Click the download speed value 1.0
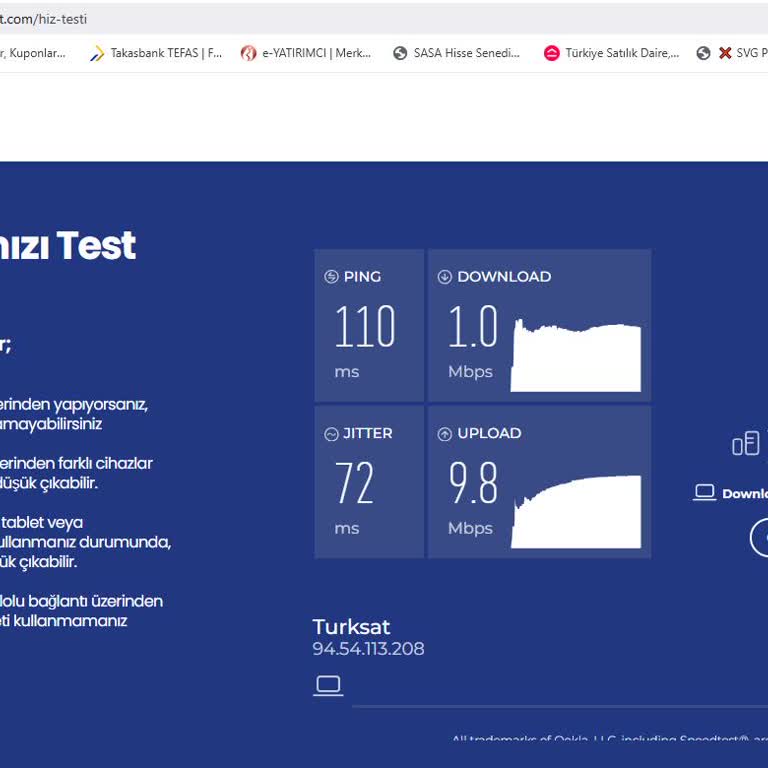Image resolution: width=768 pixels, height=768 pixels. click(x=473, y=326)
